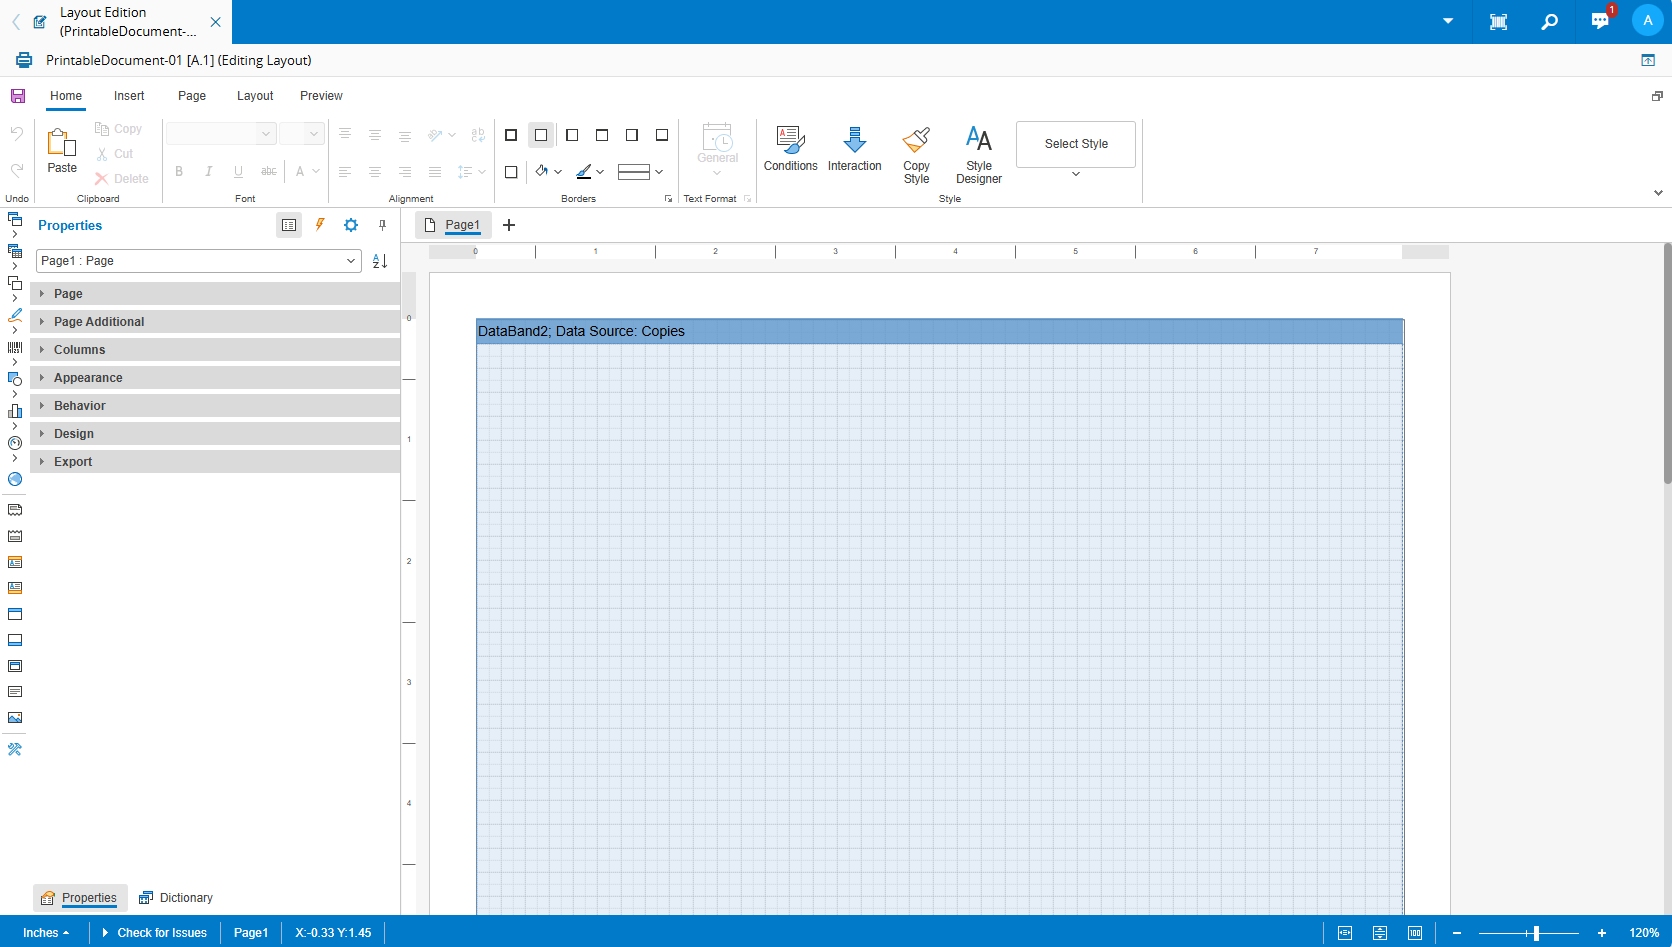Add a new page with plus button
The width and height of the screenshot is (1672, 947).
(509, 225)
